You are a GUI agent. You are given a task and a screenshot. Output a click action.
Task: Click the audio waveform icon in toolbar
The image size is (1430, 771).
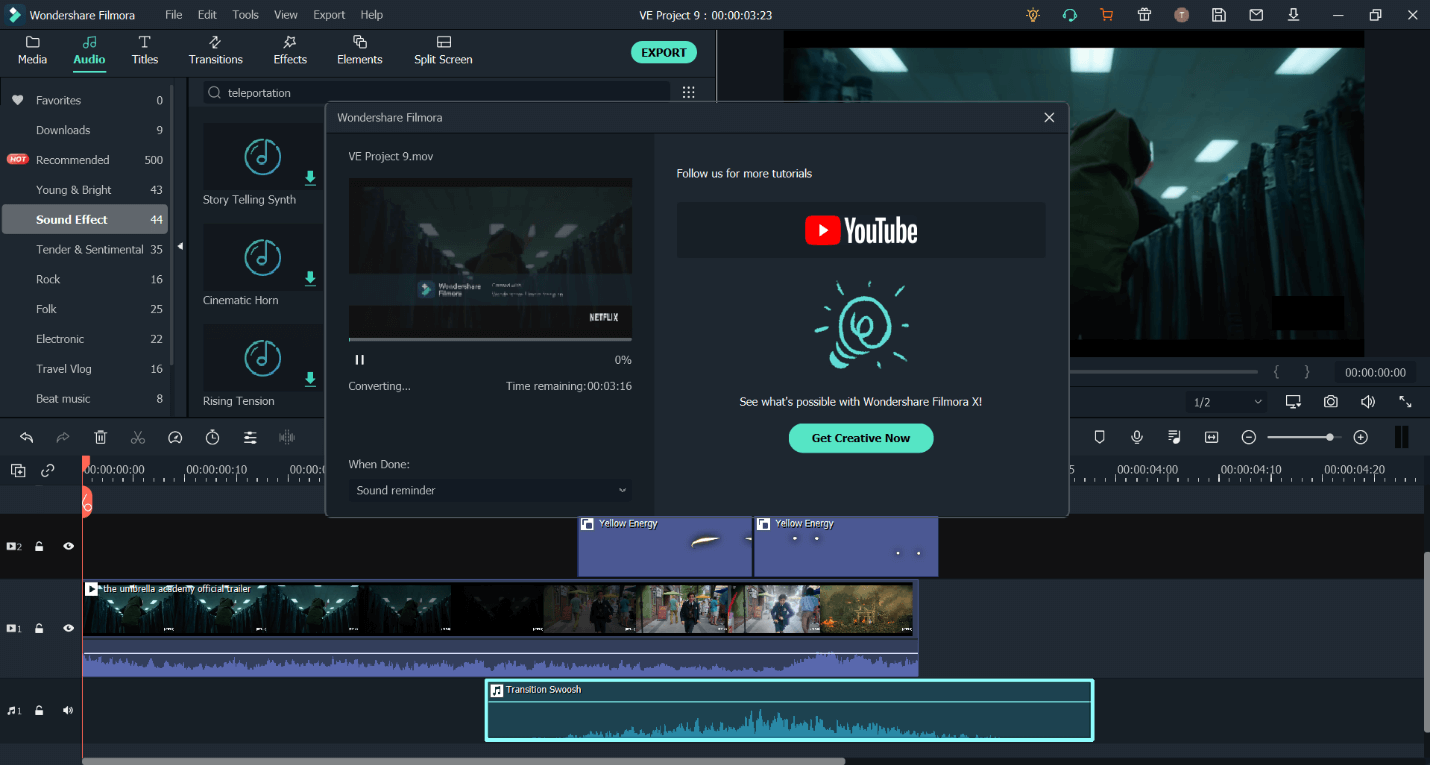click(287, 437)
